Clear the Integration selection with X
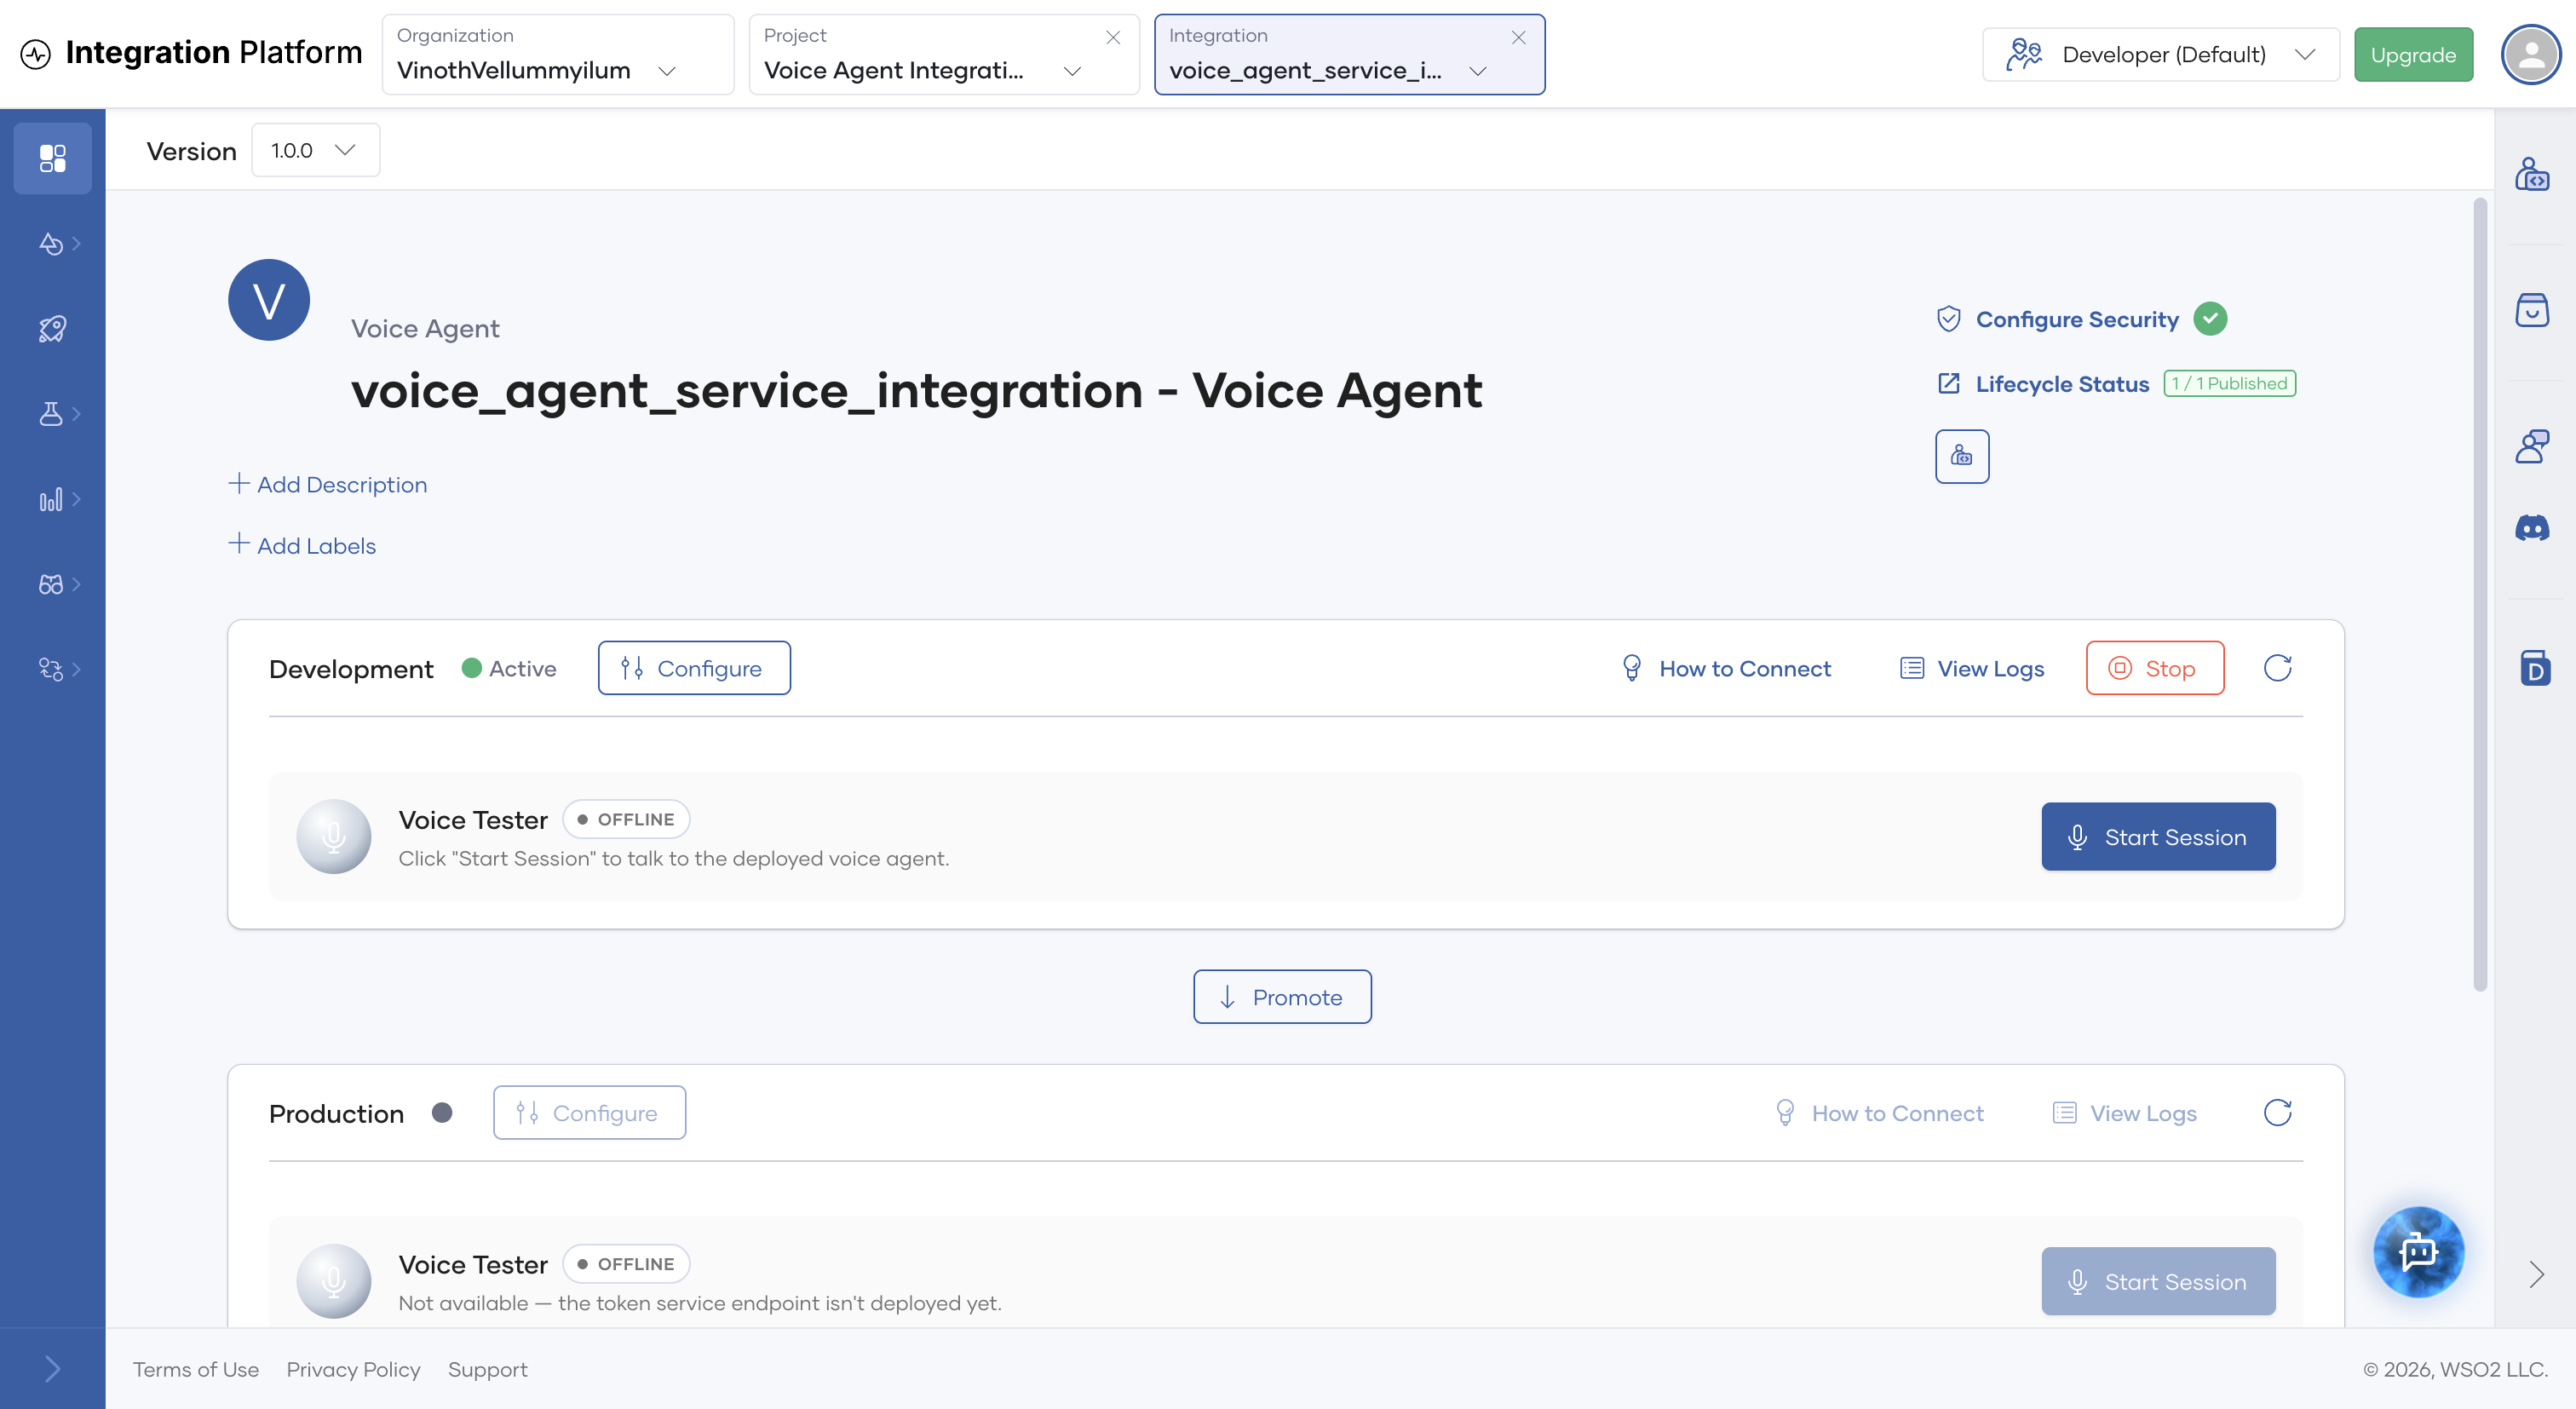The width and height of the screenshot is (2576, 1409). click(1518, 37)
